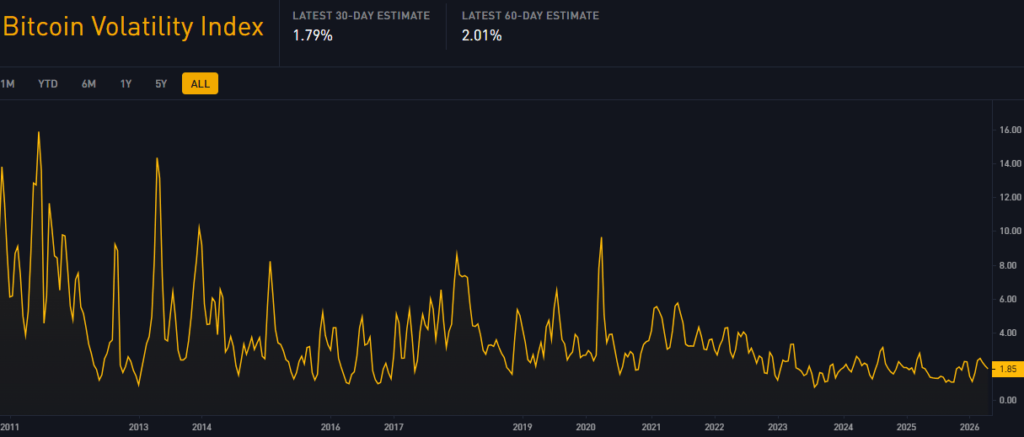Switch chart to YTD range

point(48,84)
